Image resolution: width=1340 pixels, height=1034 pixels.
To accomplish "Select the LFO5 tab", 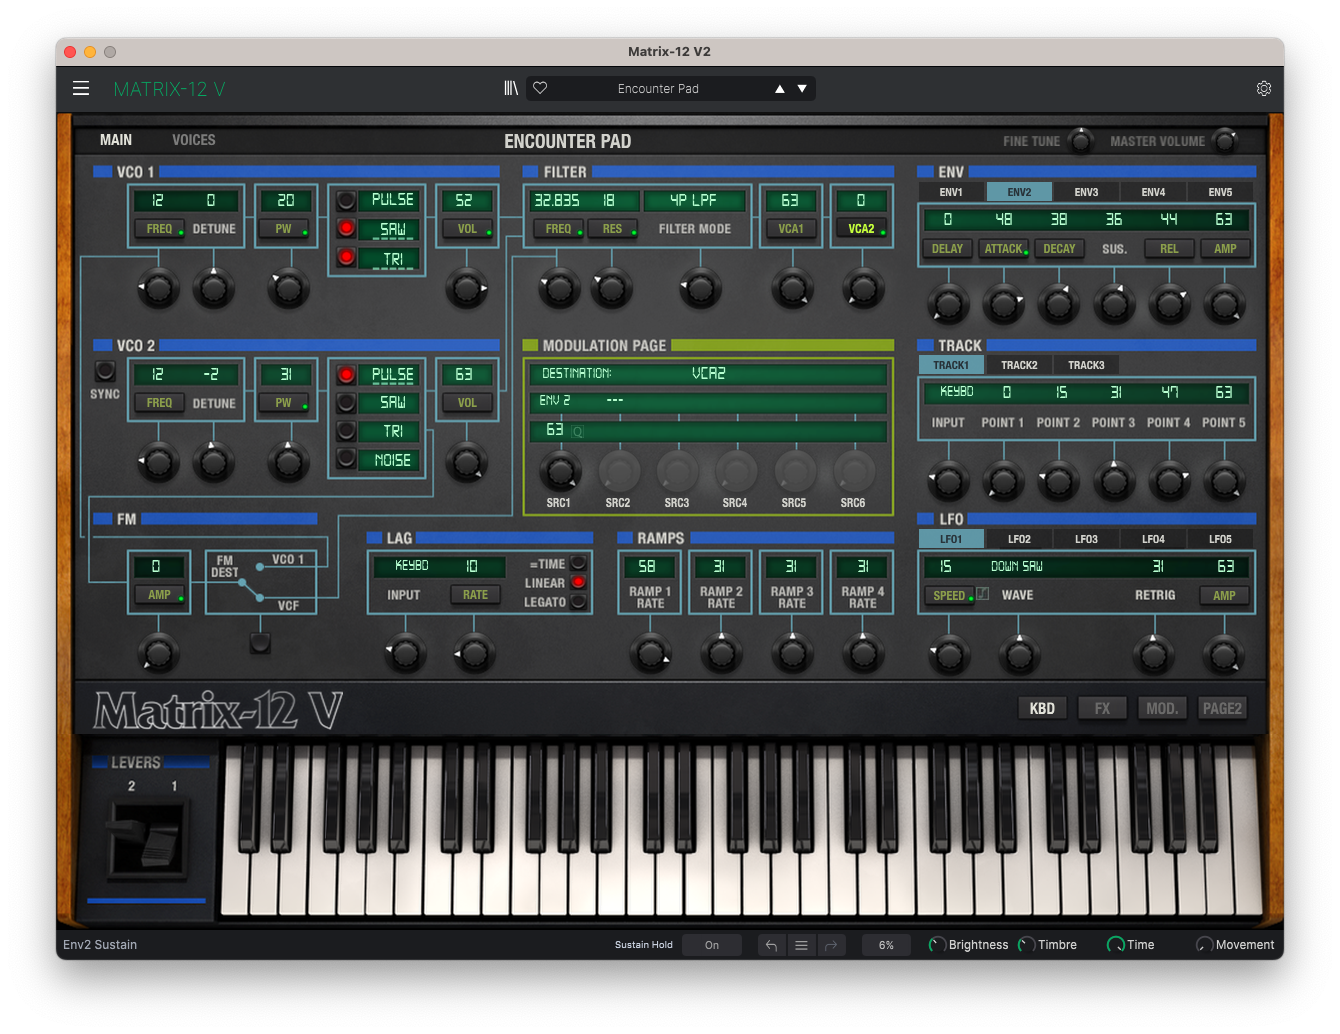I will pyautogui.click(x=1220, y=539).
